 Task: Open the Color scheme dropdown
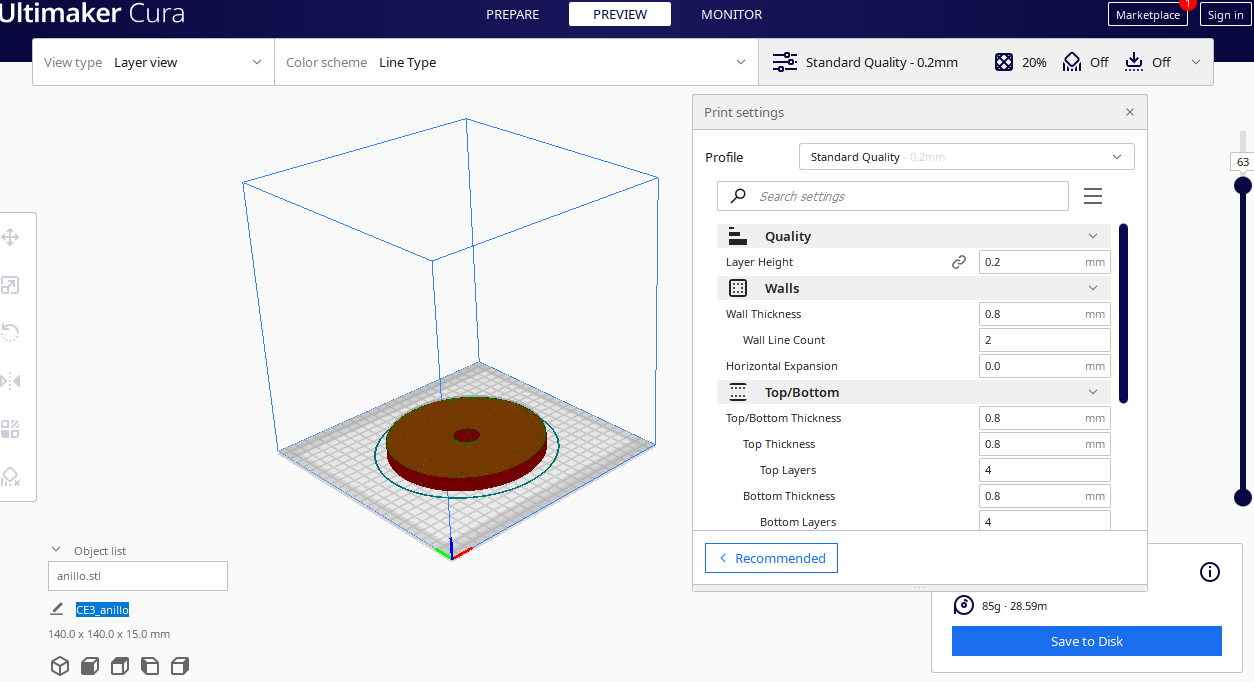click(516, 62)
